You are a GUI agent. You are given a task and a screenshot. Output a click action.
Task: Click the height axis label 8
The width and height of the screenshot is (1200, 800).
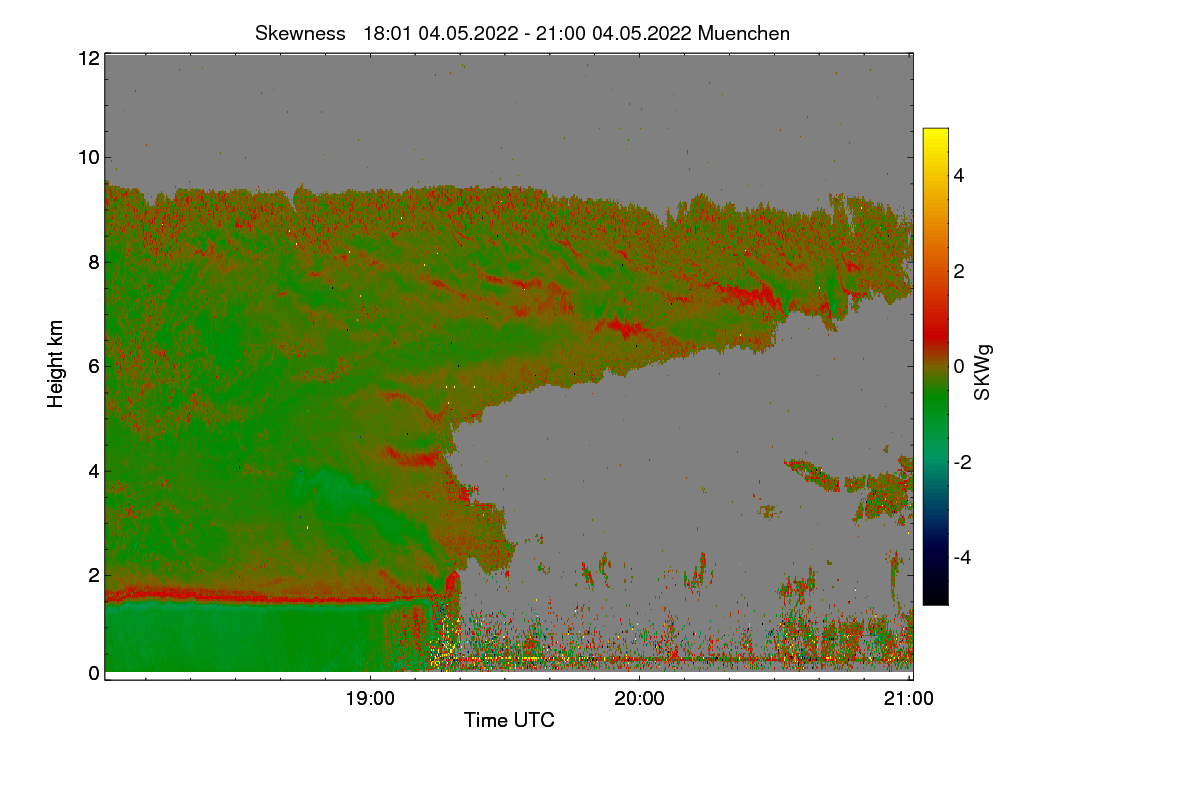pos(93,262)
